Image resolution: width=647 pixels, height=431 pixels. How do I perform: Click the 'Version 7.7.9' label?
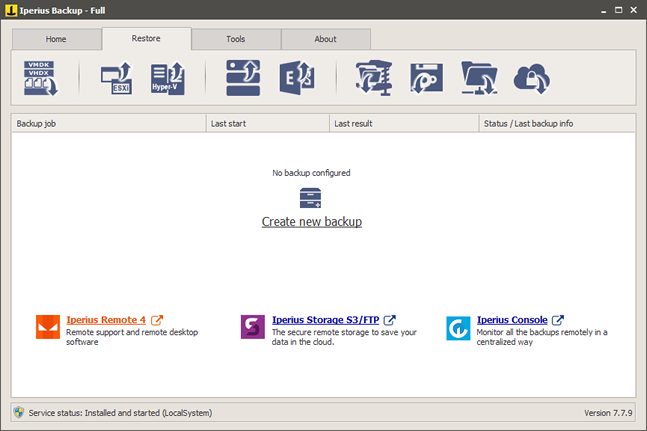point(608,413)
